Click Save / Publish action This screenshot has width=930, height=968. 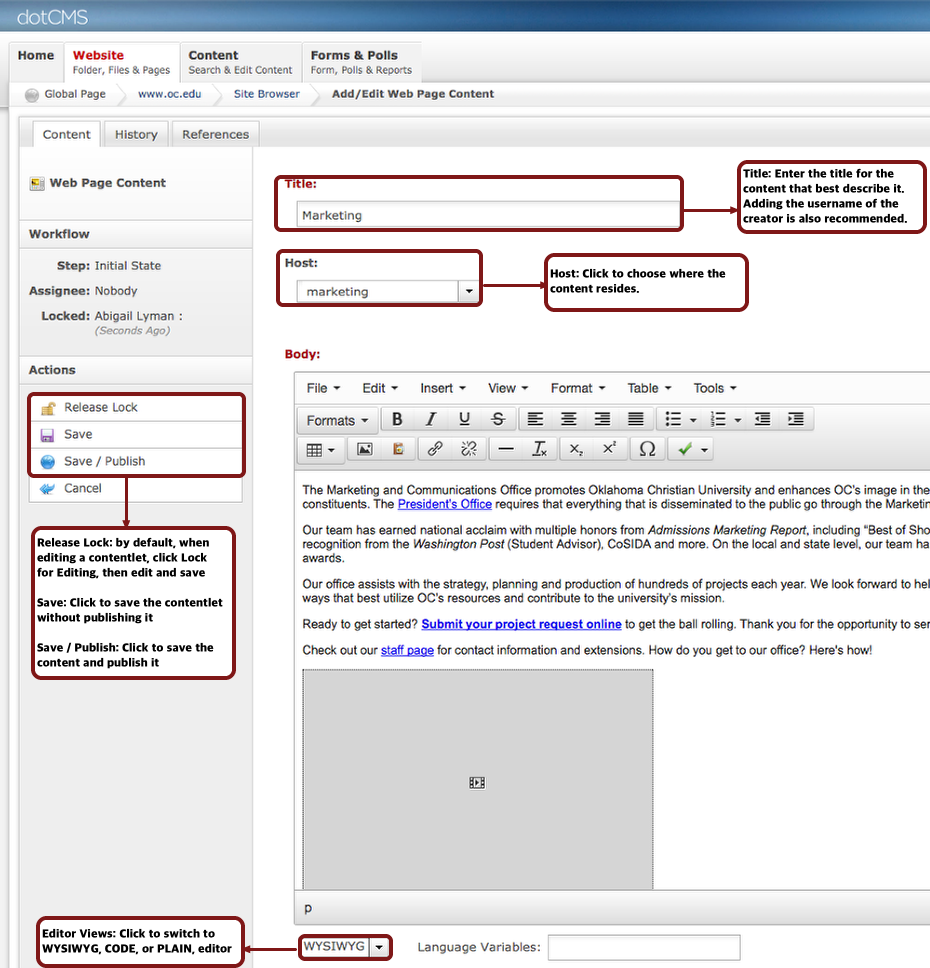tap(136, 462)
